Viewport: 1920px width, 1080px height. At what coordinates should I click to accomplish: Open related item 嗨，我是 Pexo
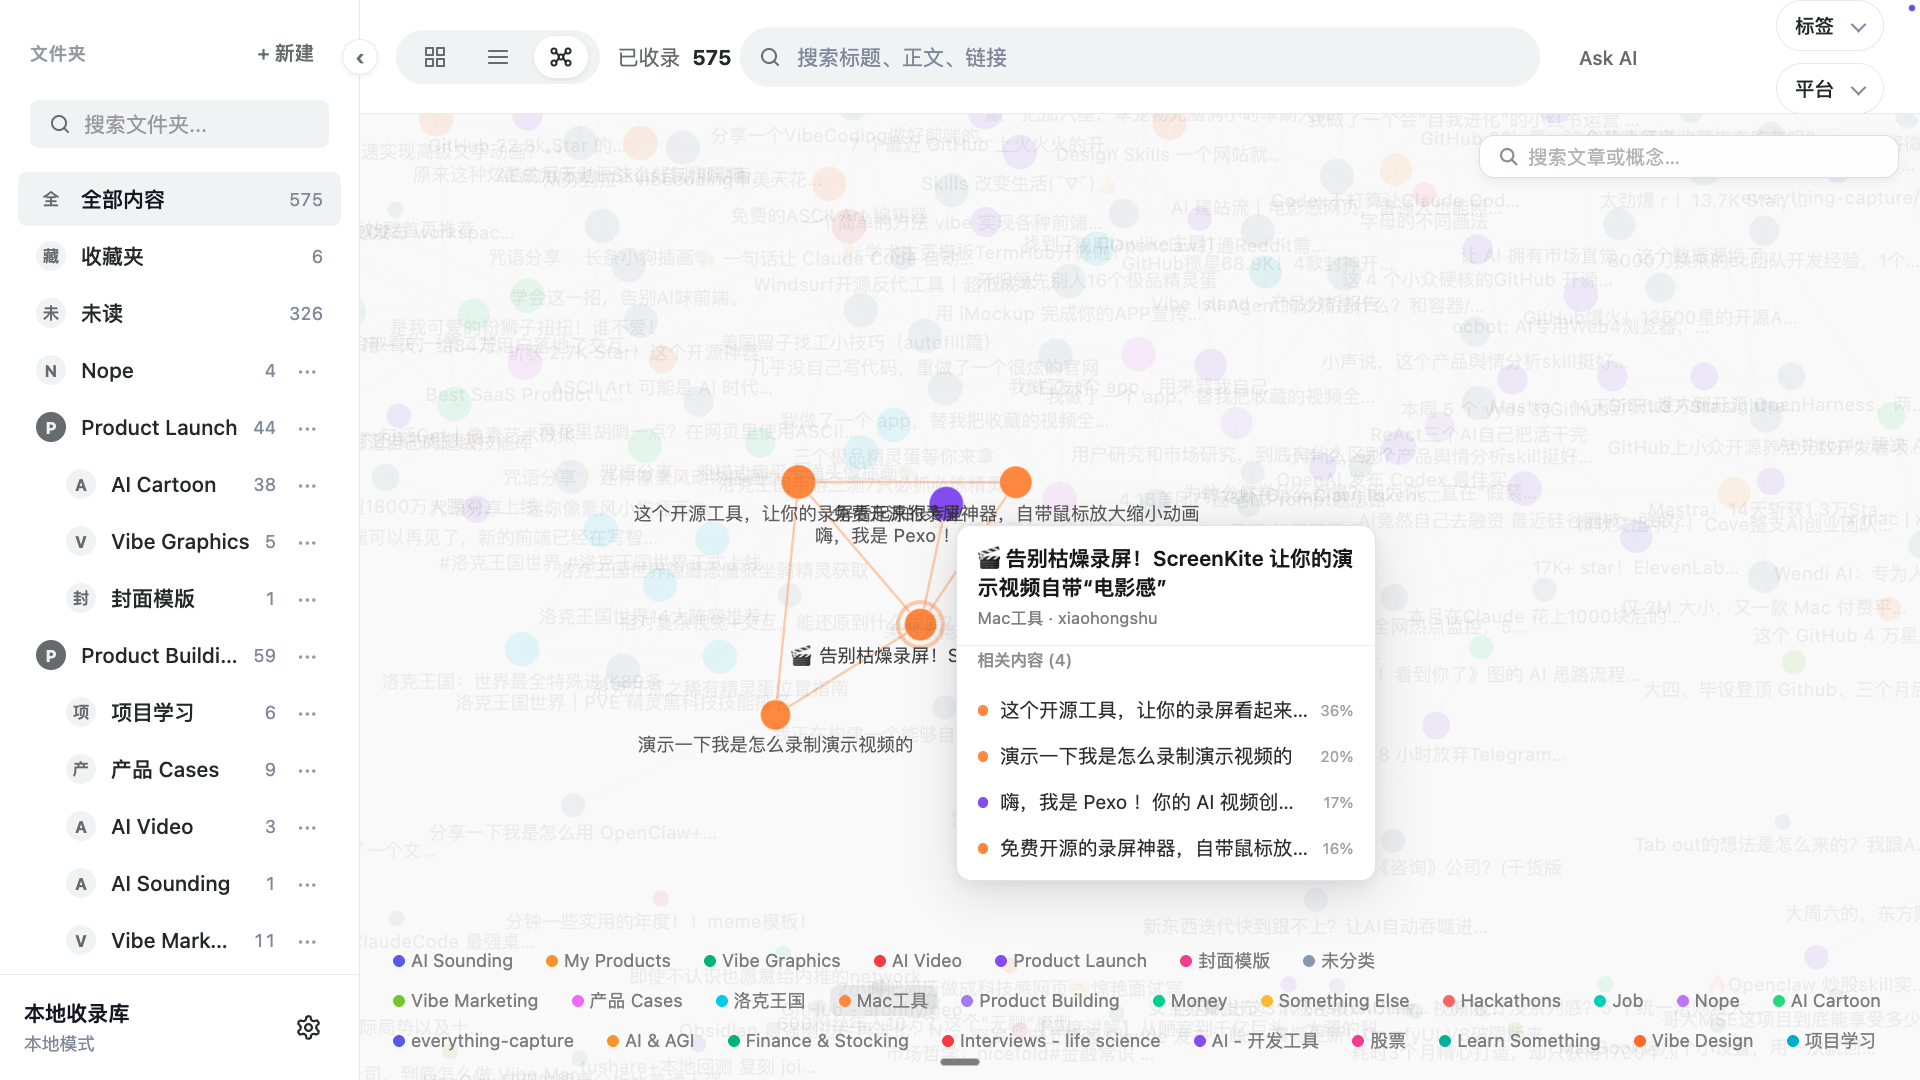click(x=1165, y=803)
